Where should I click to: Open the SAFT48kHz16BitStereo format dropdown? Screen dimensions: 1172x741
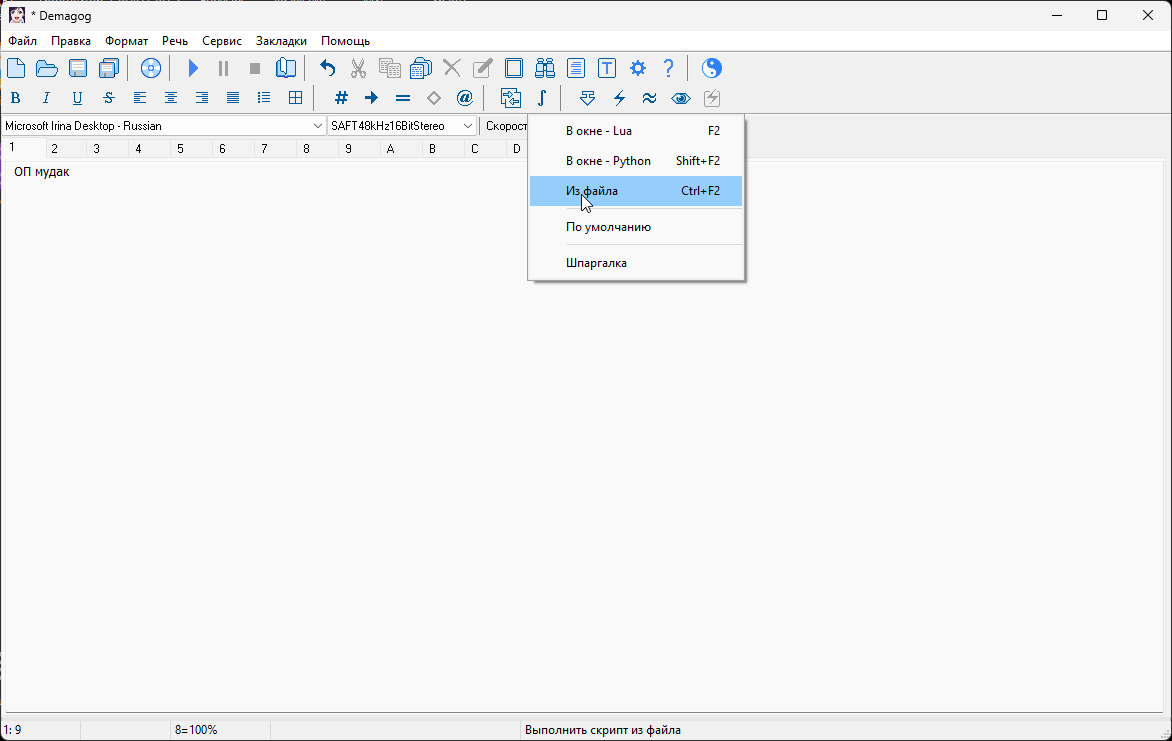pos(467,126)
